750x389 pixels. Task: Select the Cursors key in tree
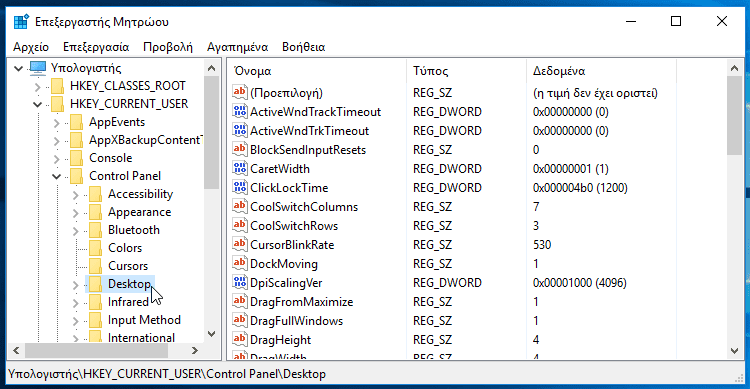(128, 266)
